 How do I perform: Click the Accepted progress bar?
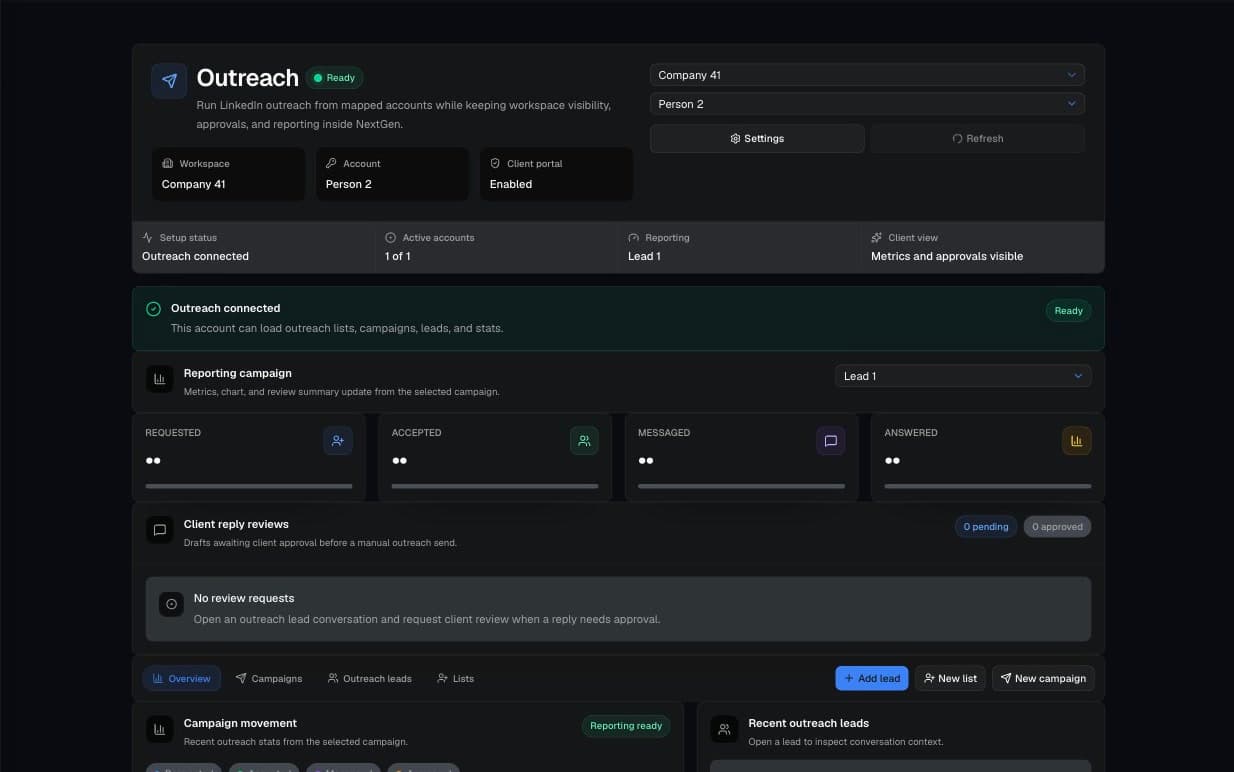[x=495, y=486]
